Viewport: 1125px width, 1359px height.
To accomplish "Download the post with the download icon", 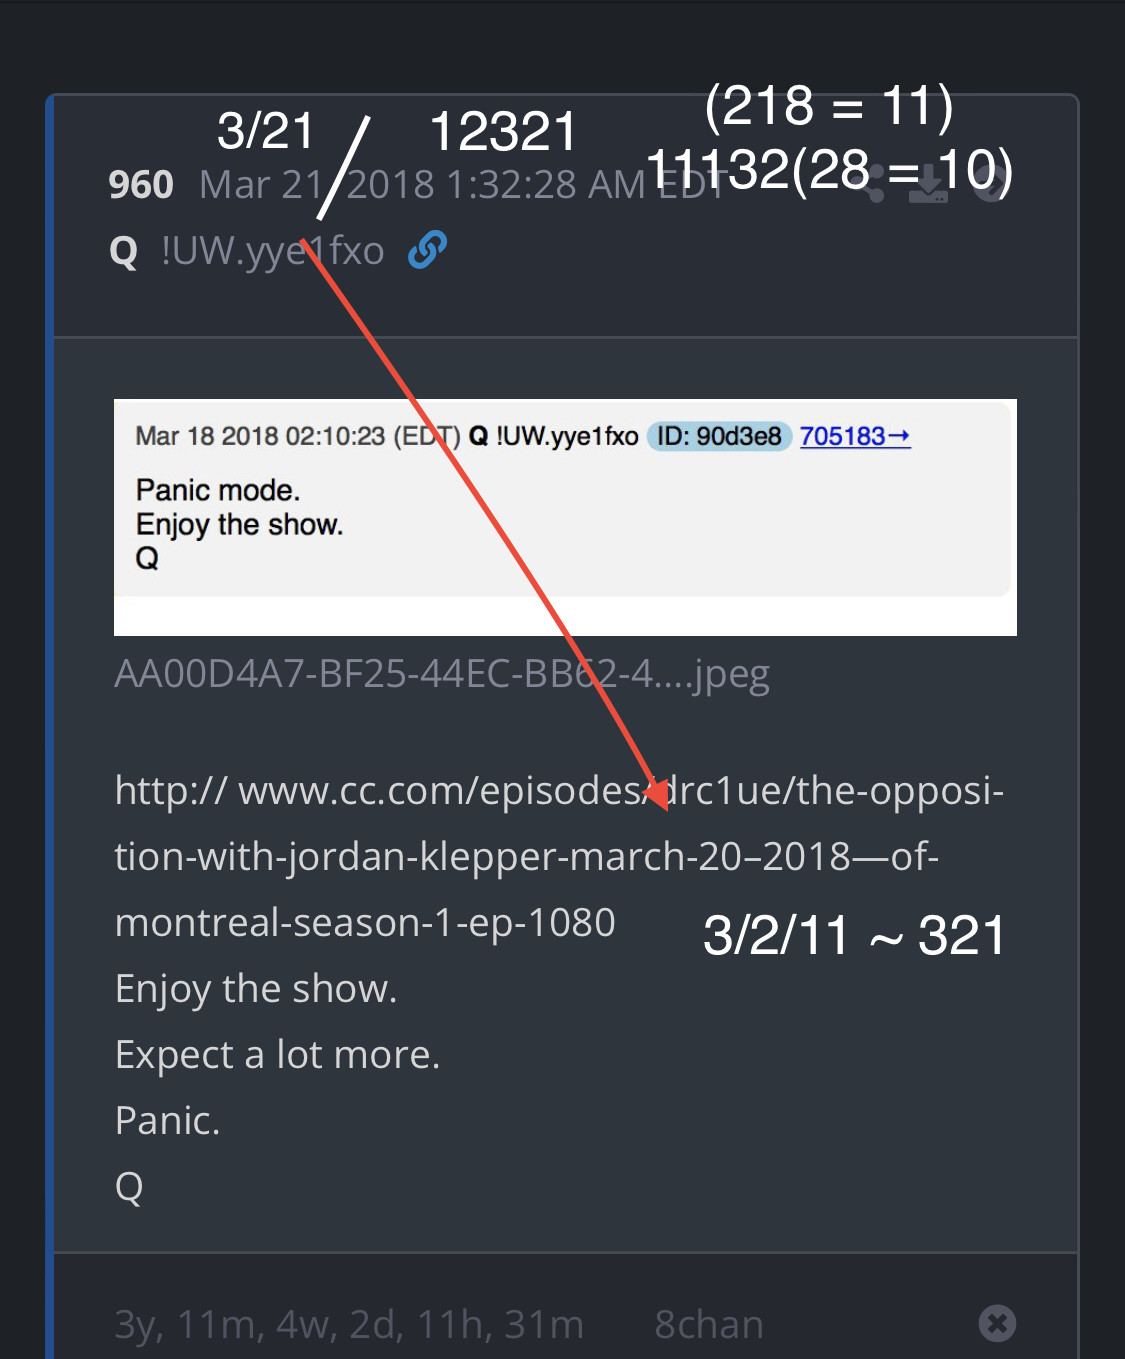I will coord(928,184).
